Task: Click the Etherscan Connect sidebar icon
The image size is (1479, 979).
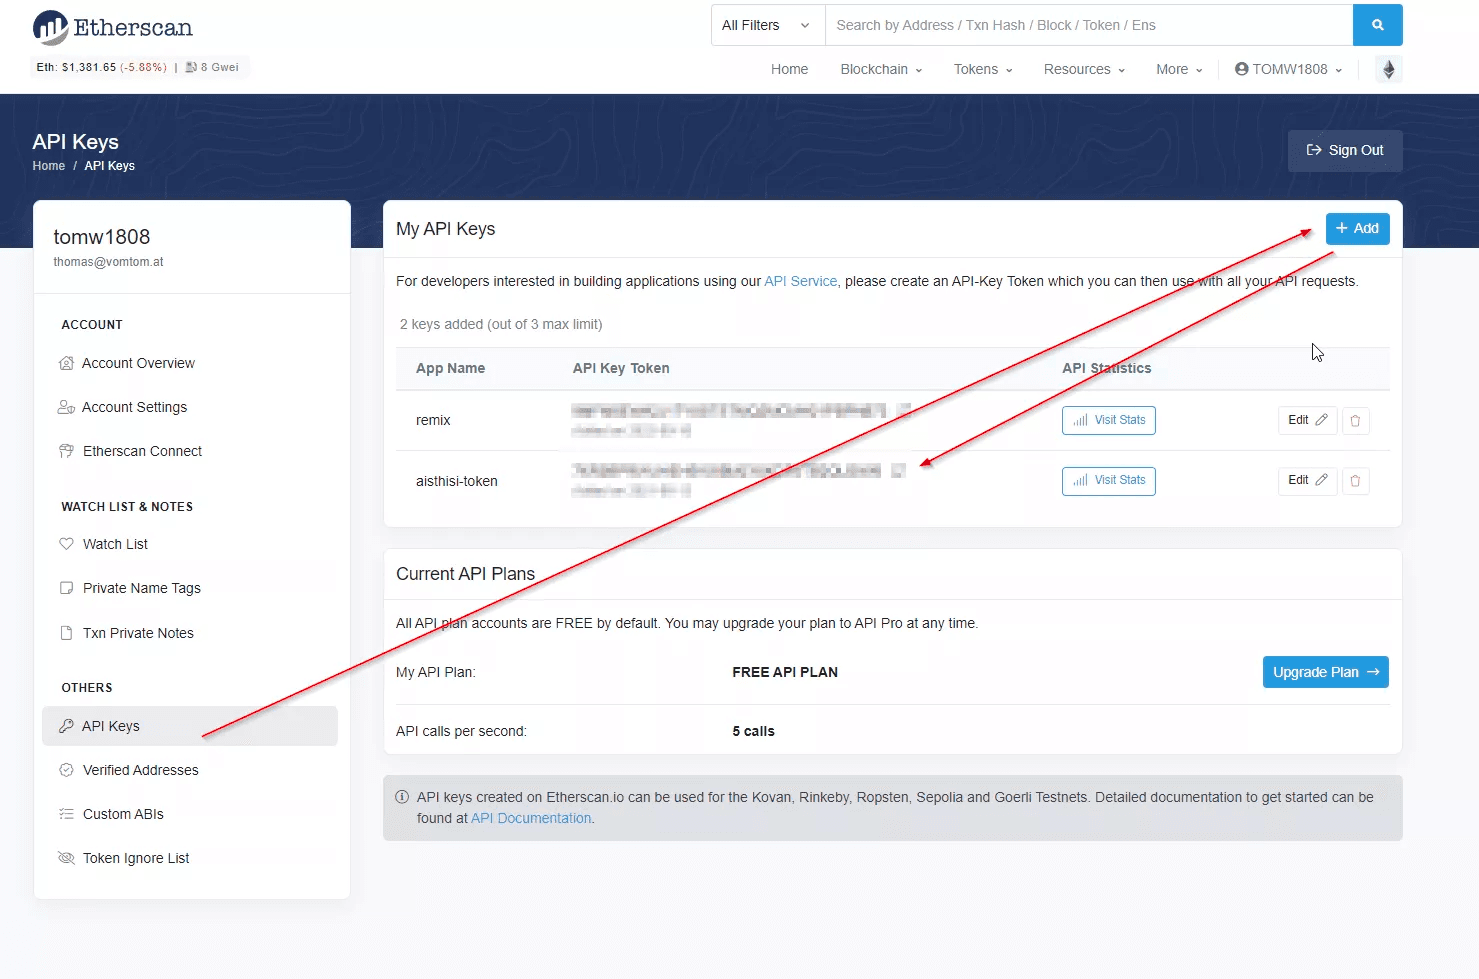Action: pos(66,451)
